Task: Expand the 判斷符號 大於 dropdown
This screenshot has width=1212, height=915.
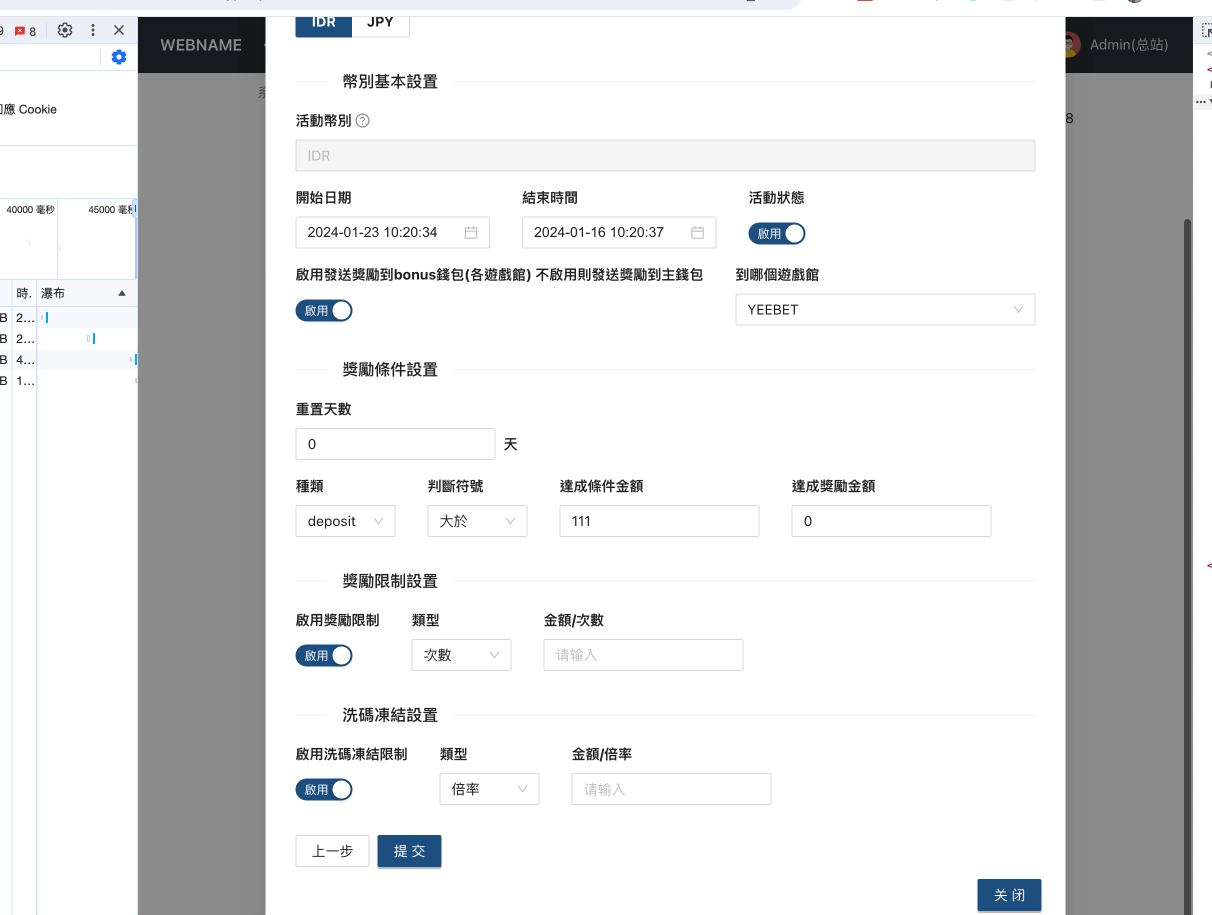Action: click(477, 521)
